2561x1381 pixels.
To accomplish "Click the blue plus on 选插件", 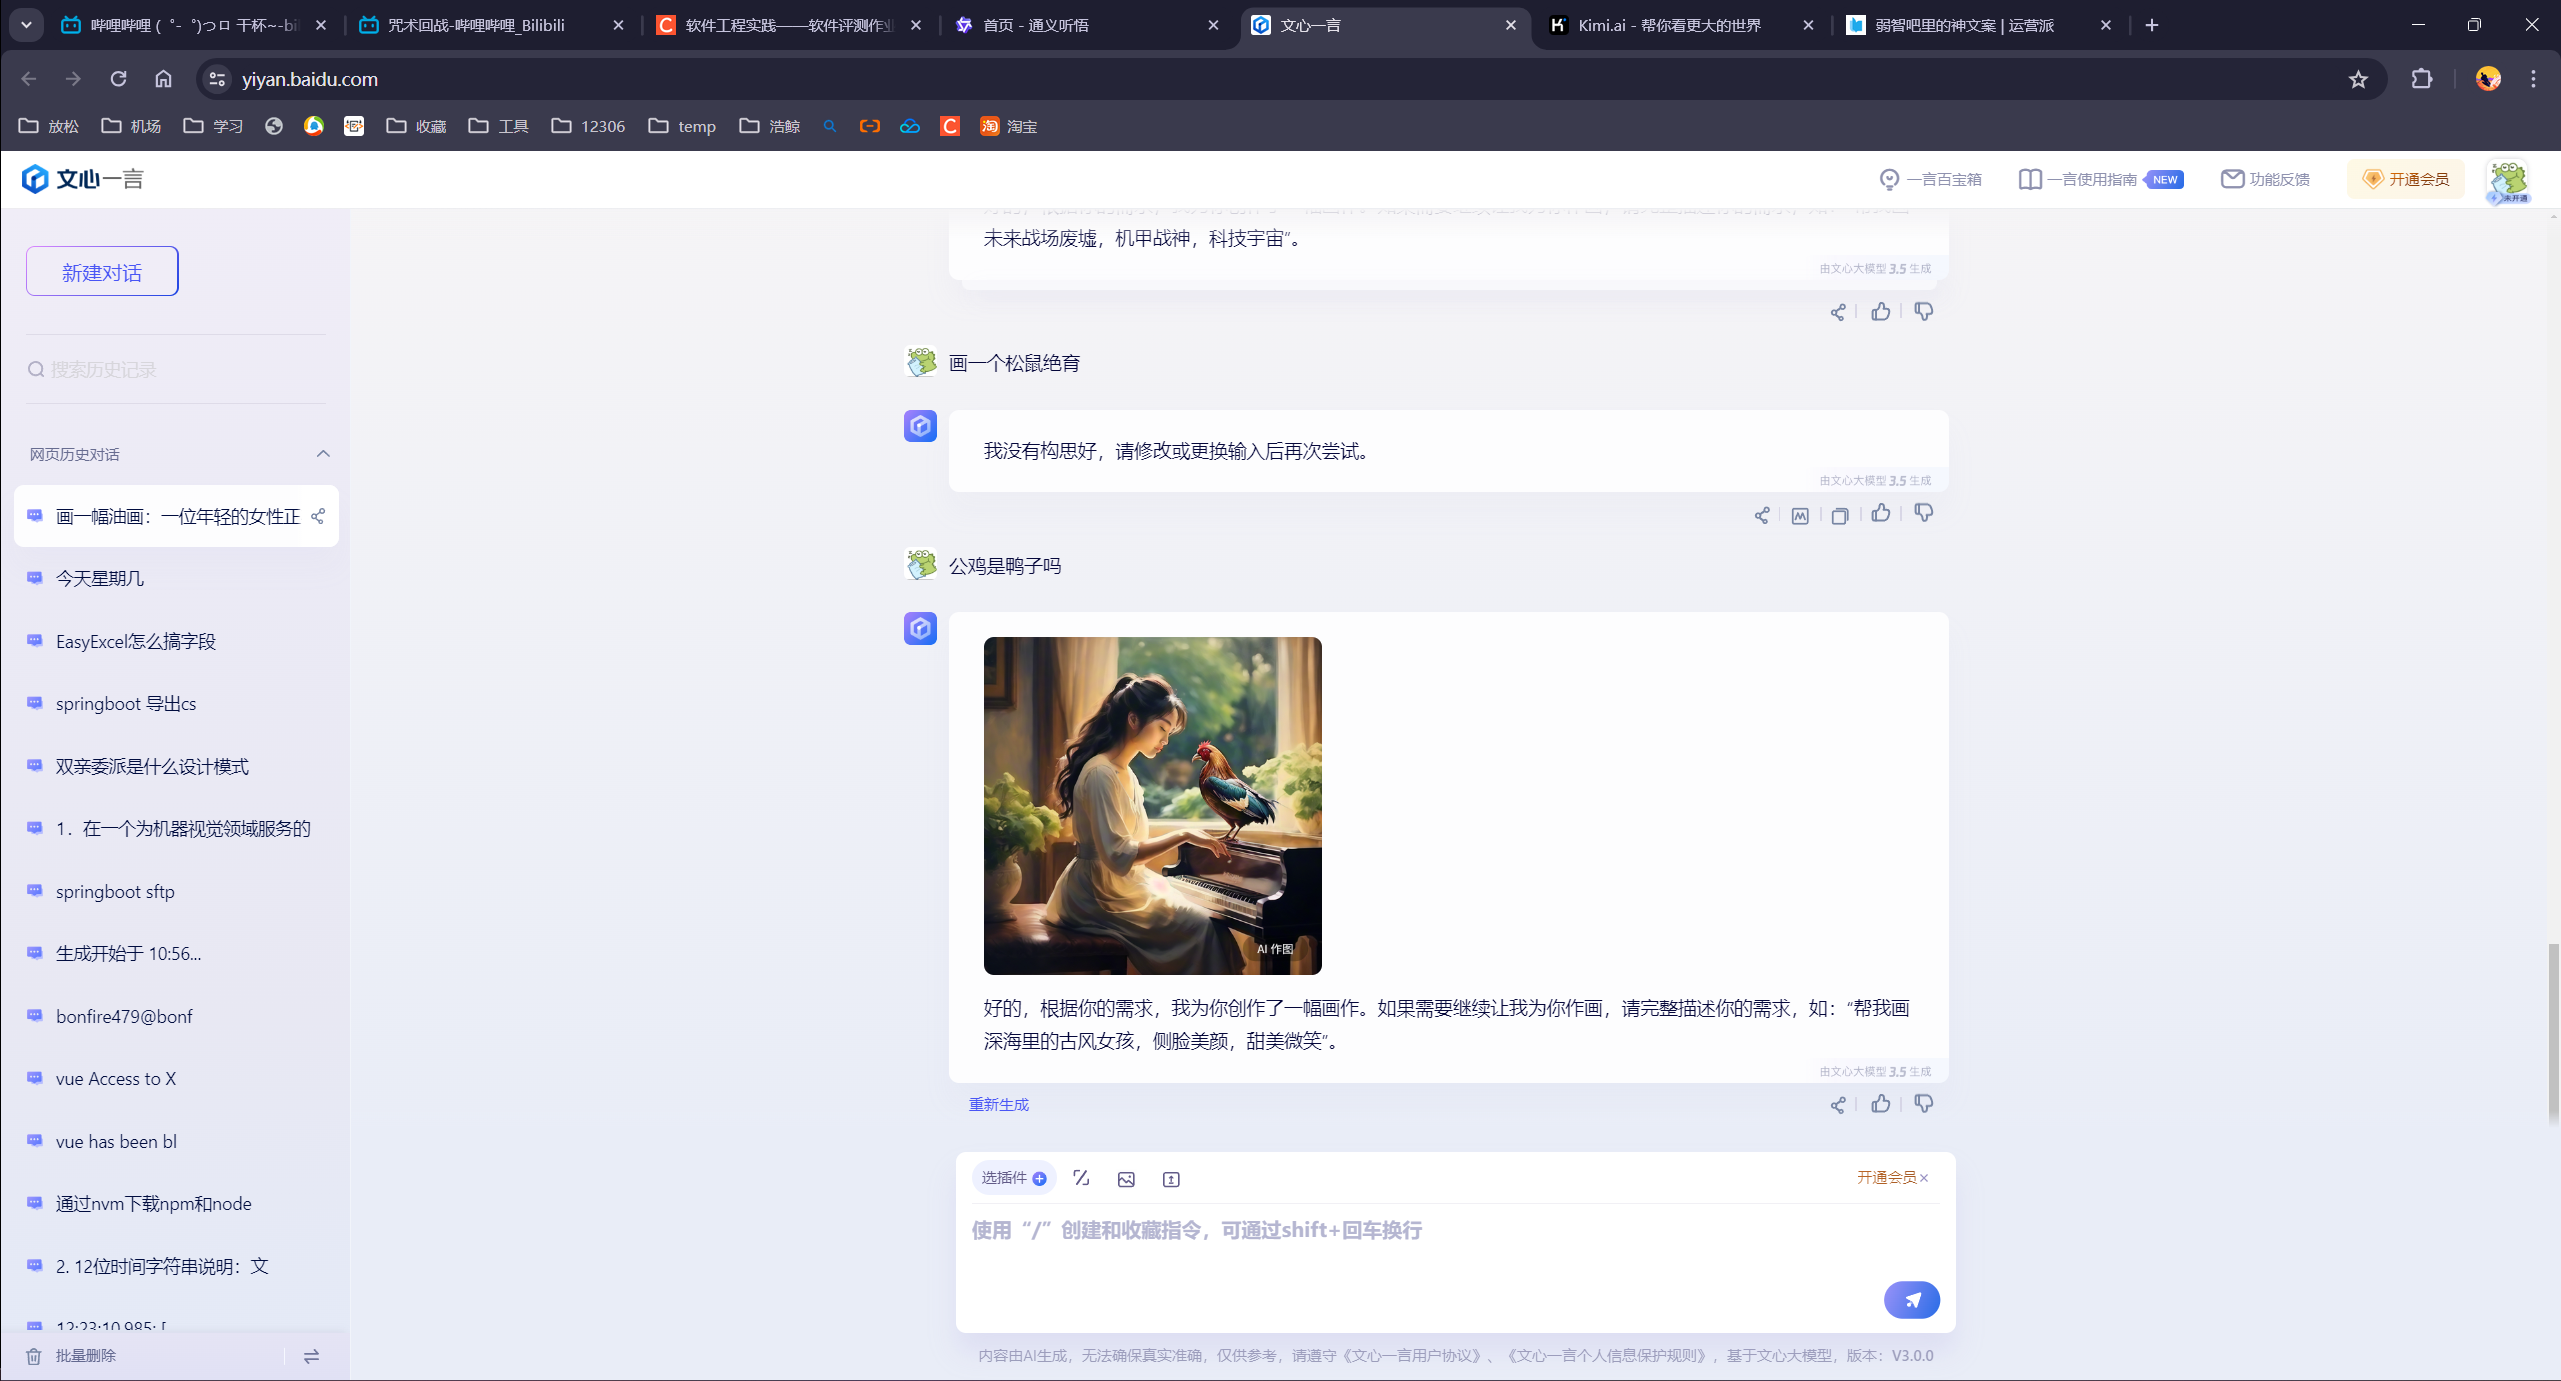I will (x=1040, y=1178).
